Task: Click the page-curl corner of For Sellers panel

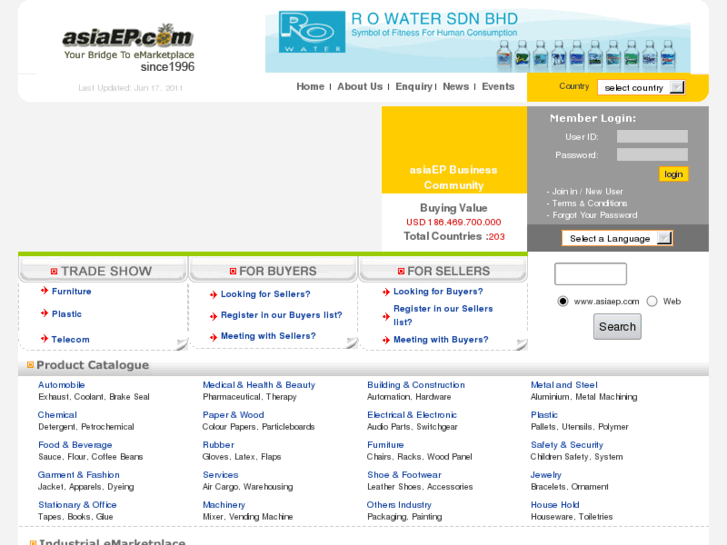Action: pos(522,344)
